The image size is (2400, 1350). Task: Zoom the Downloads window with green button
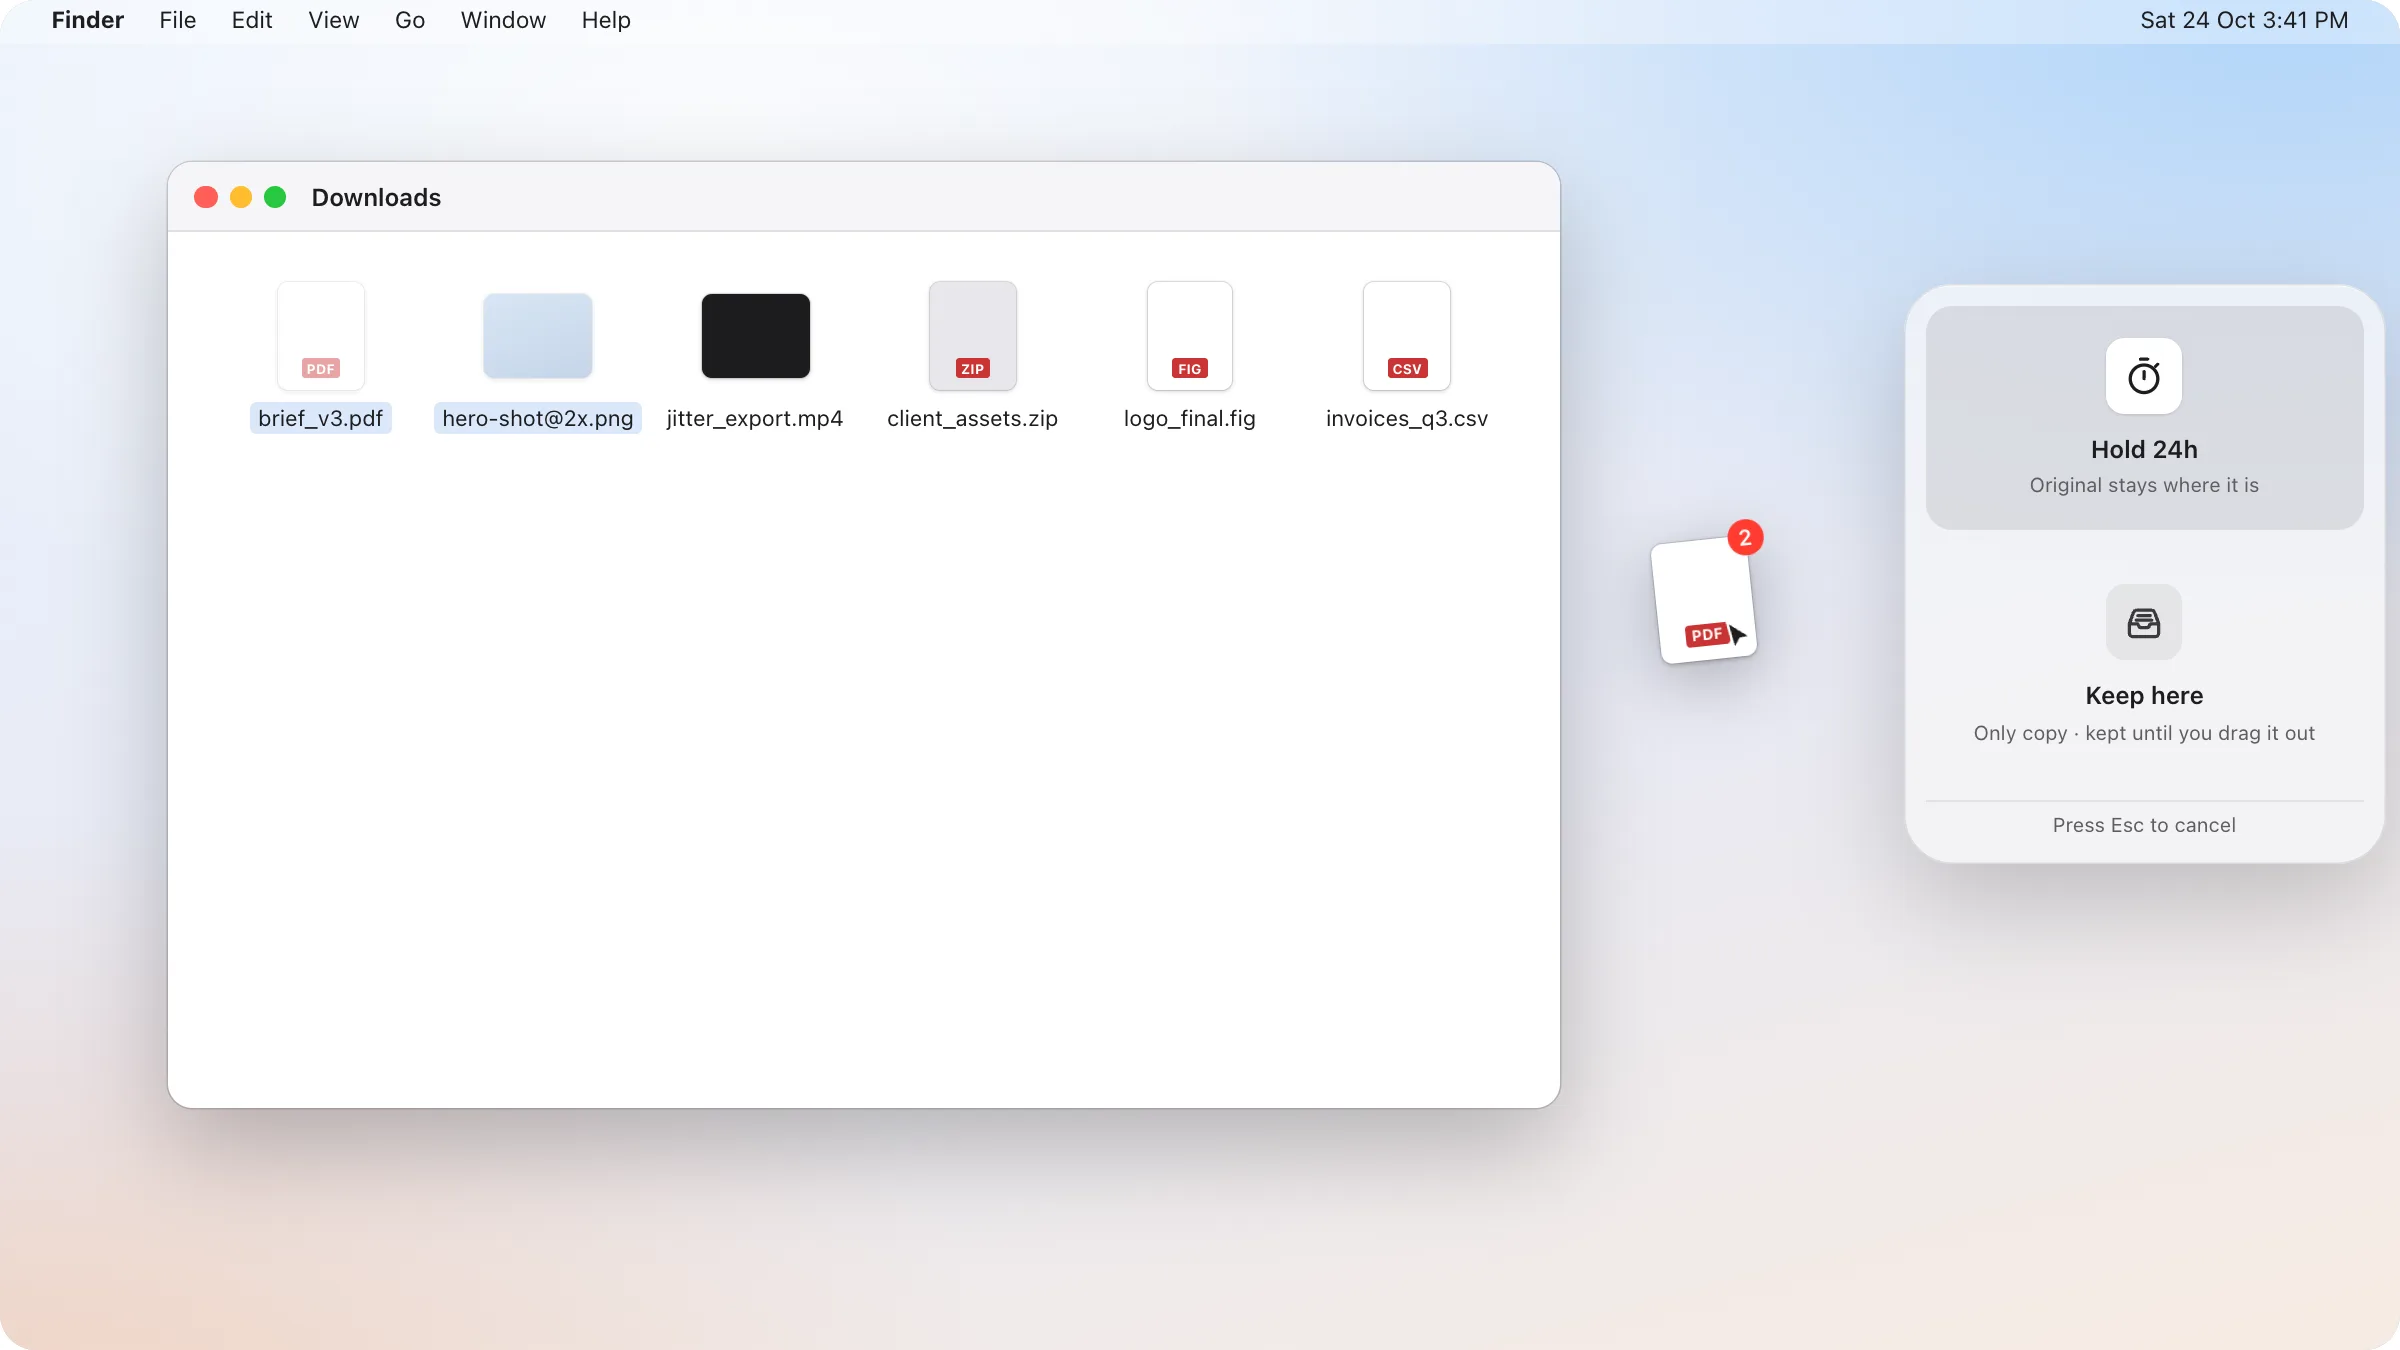click(x=275, y=197)
